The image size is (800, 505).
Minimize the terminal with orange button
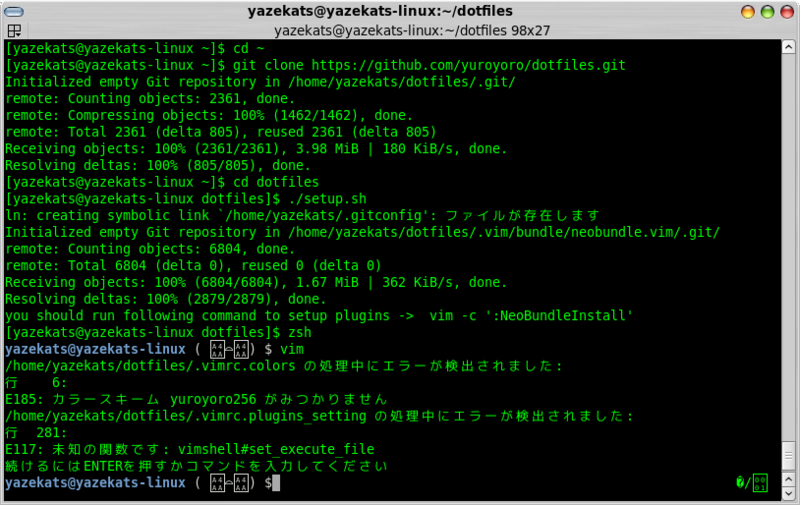(747, 12)
